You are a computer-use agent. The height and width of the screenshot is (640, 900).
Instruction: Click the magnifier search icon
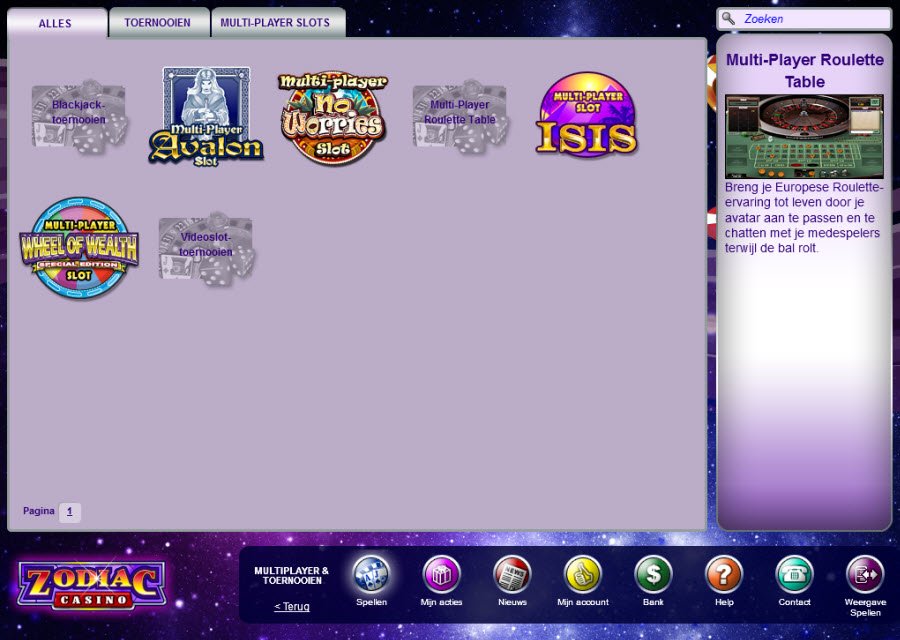coord(728,18)
